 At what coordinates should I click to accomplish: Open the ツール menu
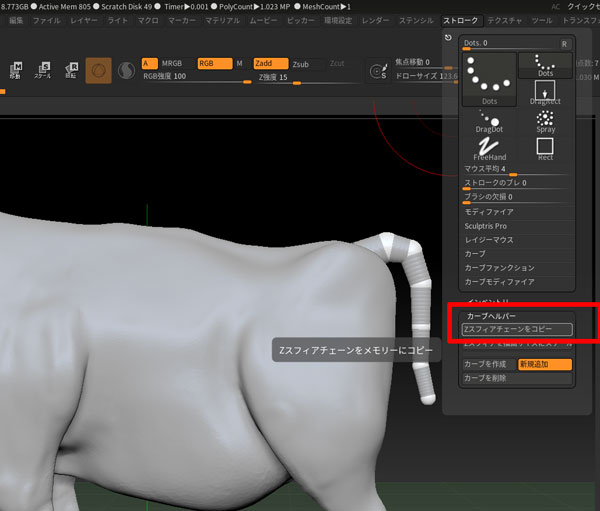(x=542, y=20)
